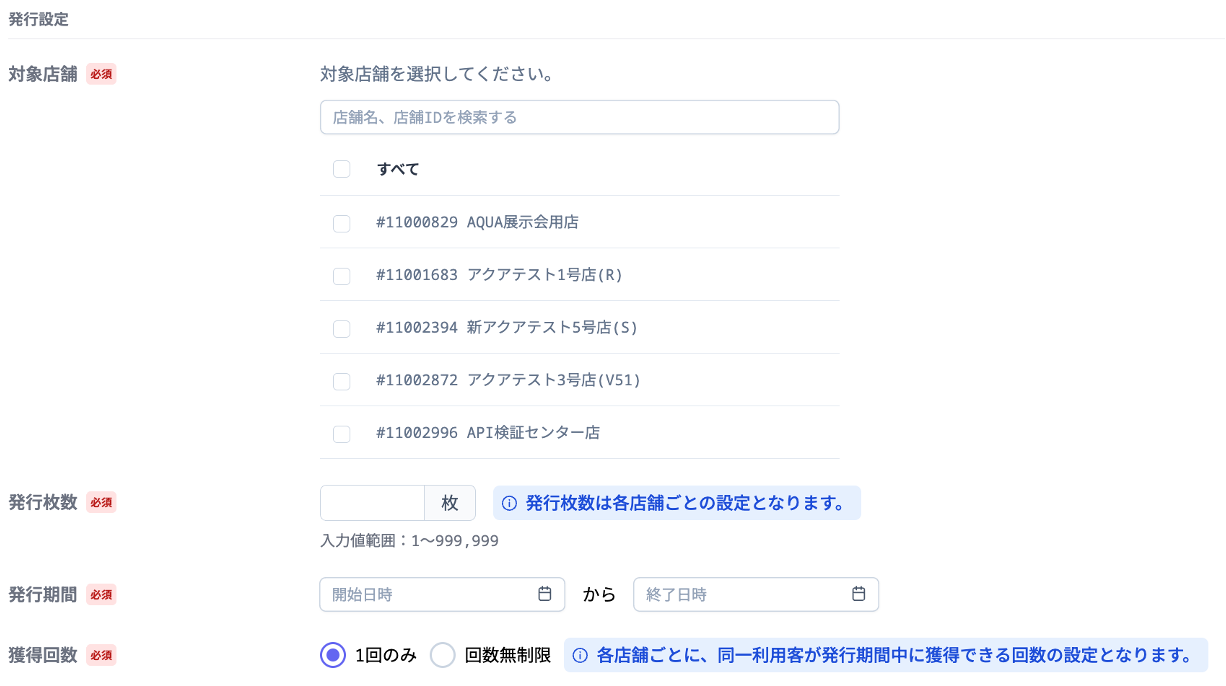The height and width of the screenshot is (686, 1226).
Task: Check the すべて checkbox
Action: (342, 169)
